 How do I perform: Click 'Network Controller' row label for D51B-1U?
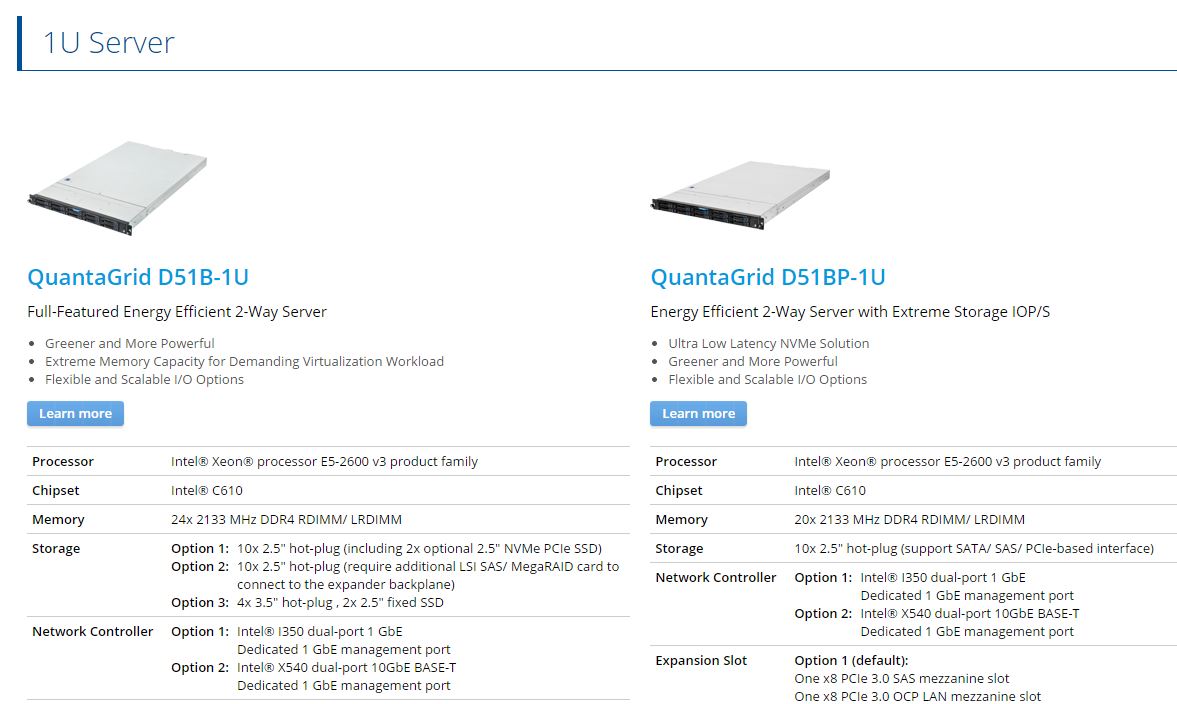pyautogui.click(x=92, y=631)
